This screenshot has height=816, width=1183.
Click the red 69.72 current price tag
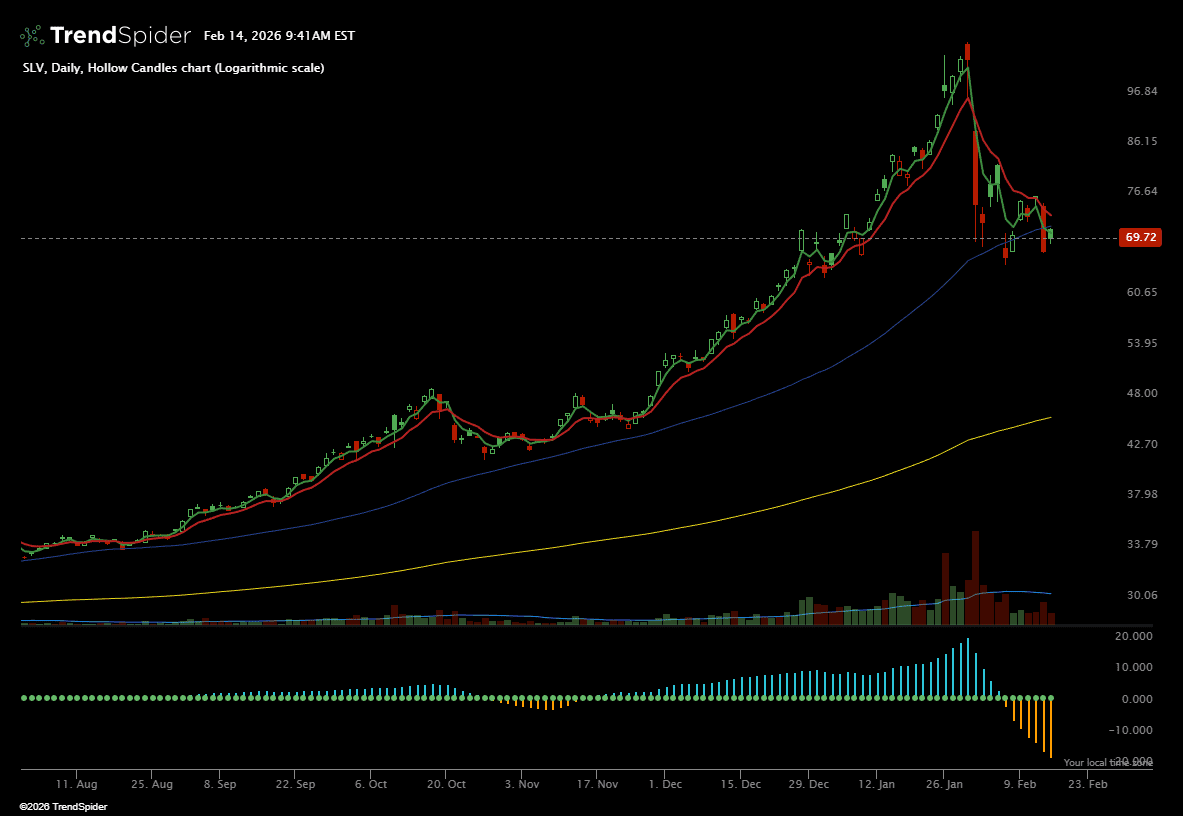1141,238
